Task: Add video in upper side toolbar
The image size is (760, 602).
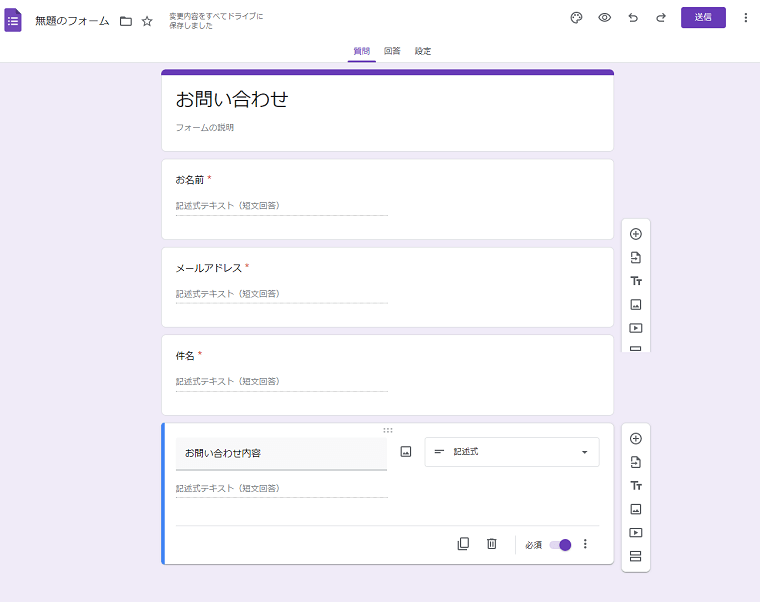Action: [636, 328]
